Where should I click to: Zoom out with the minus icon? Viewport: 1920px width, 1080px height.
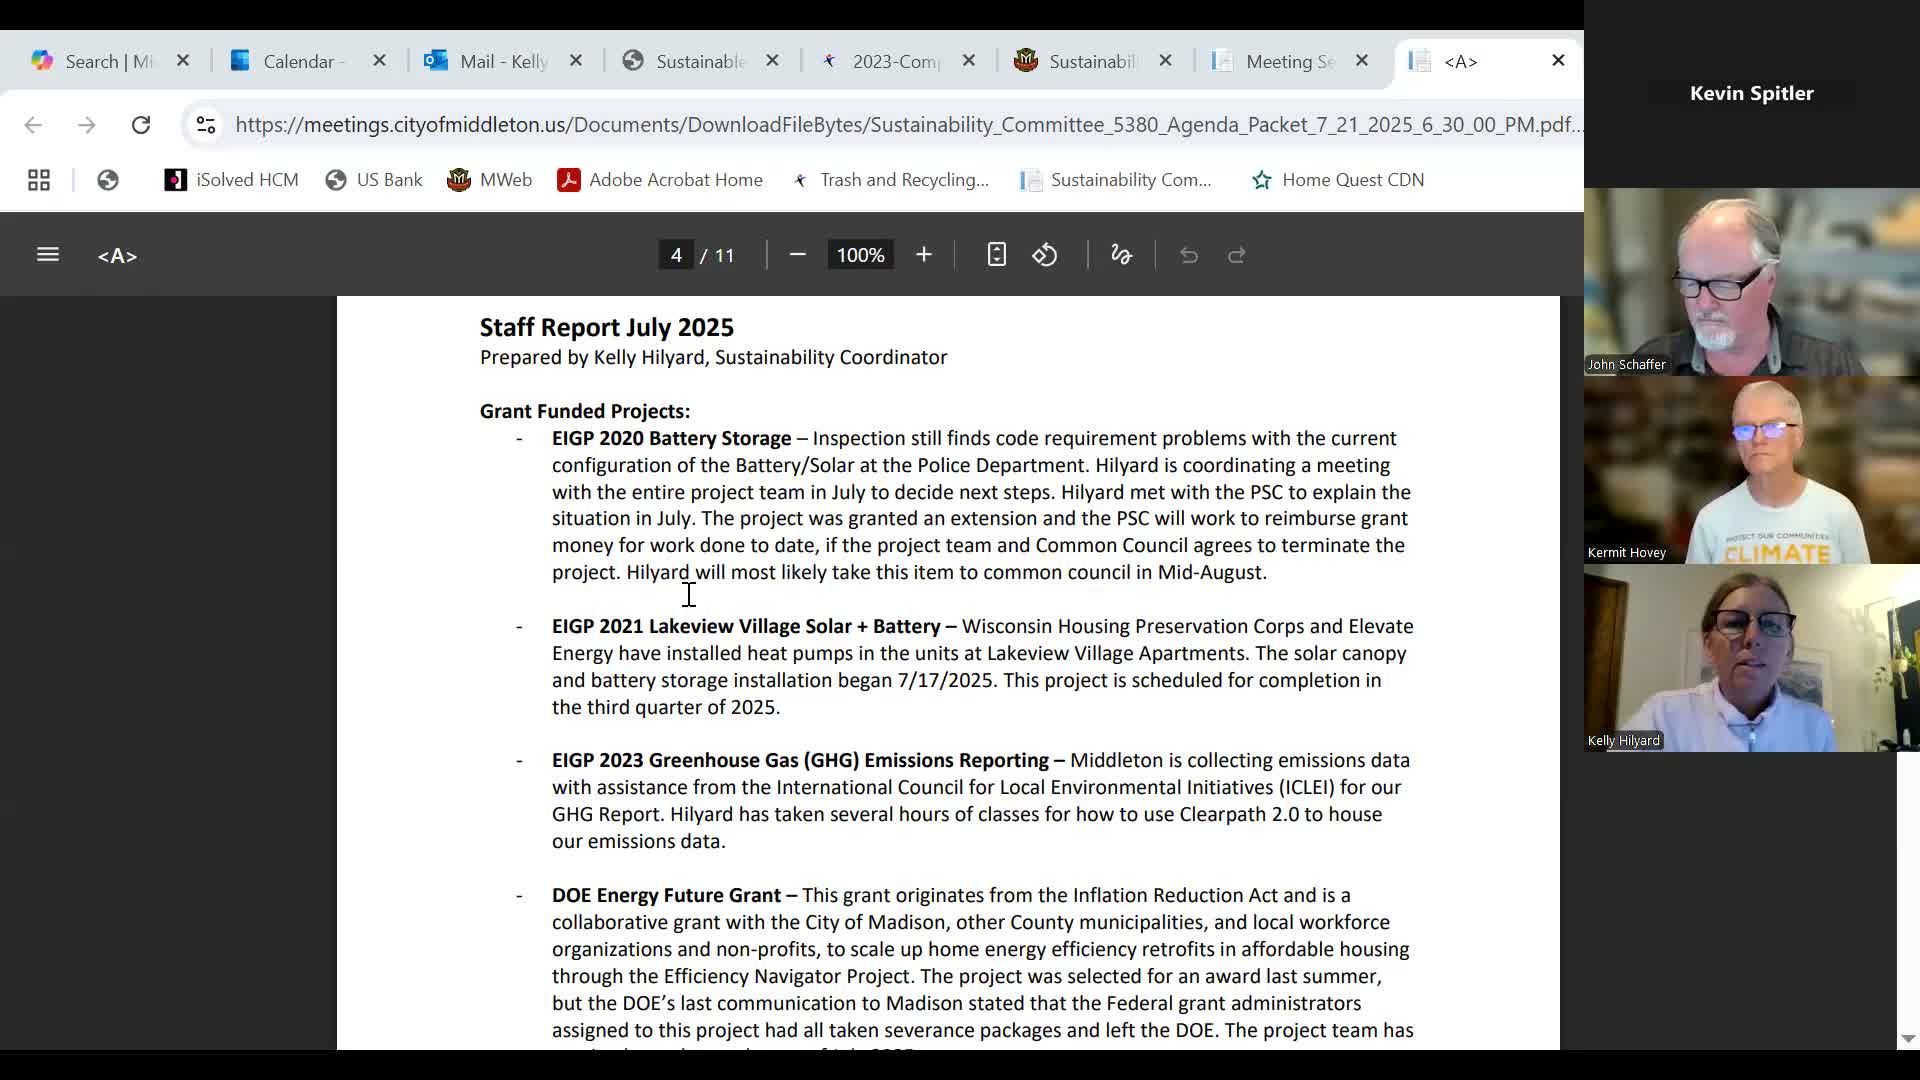(x=797, y=255)
